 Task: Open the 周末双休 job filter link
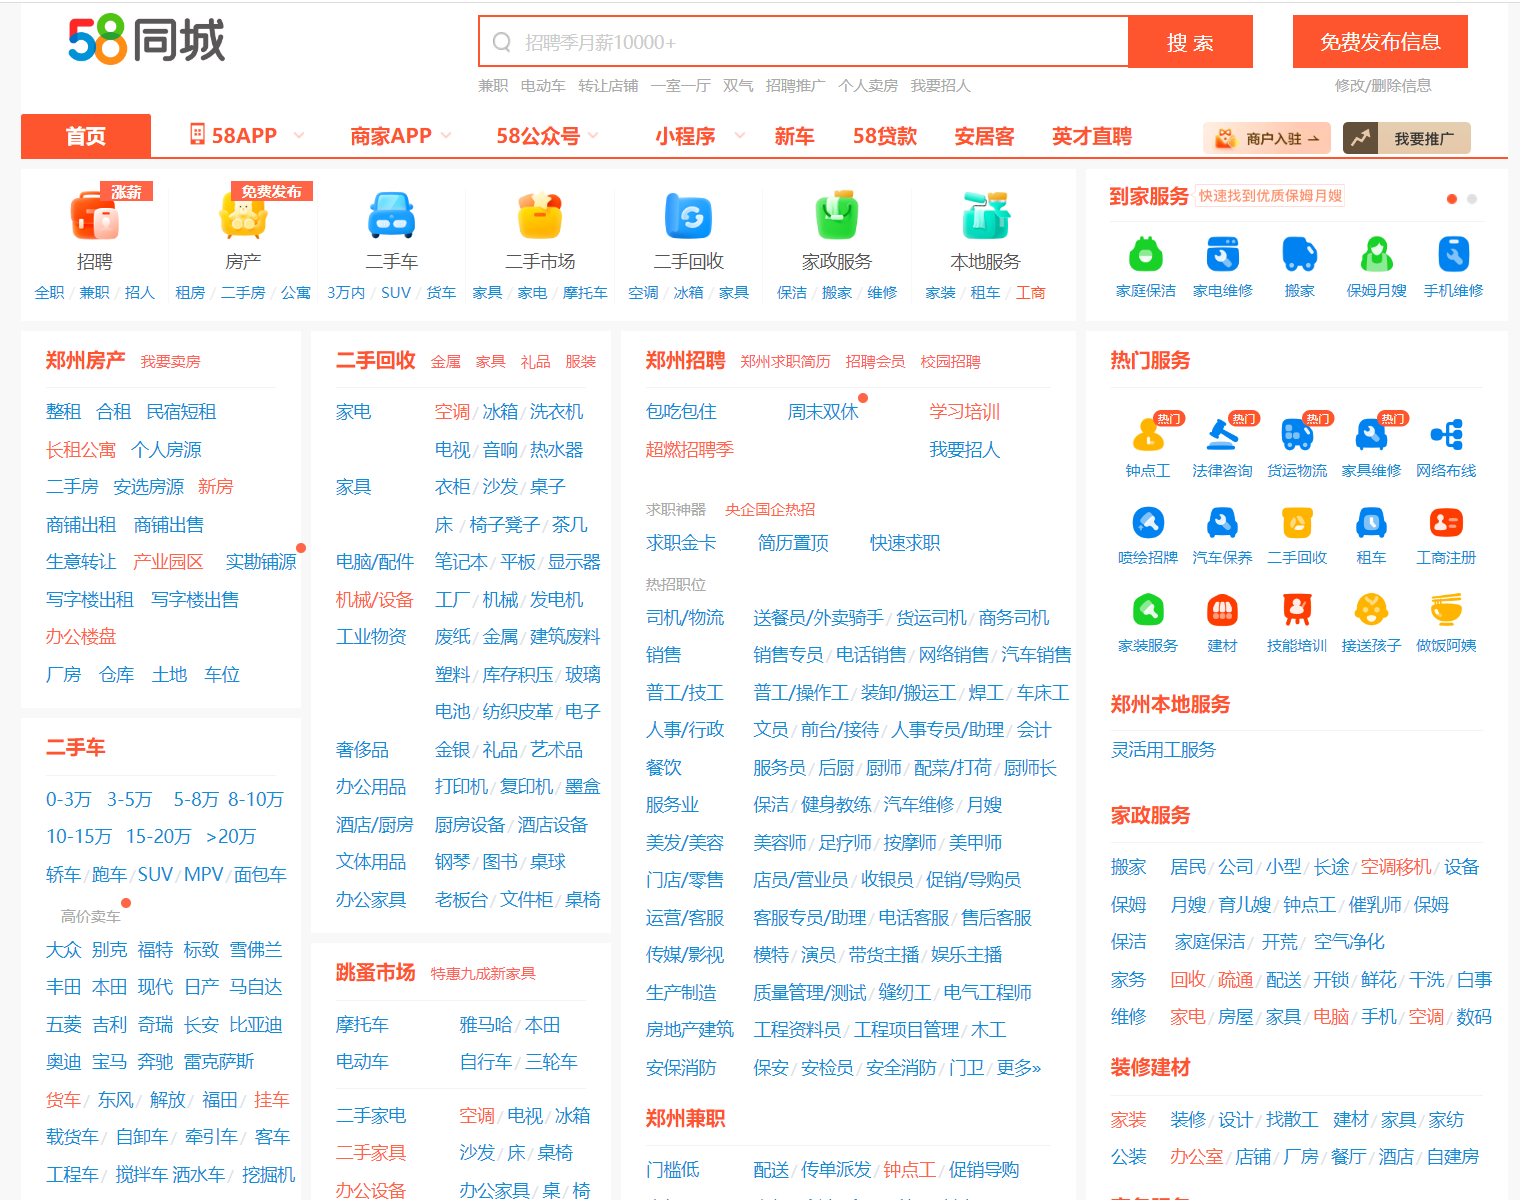click(823, 412)
